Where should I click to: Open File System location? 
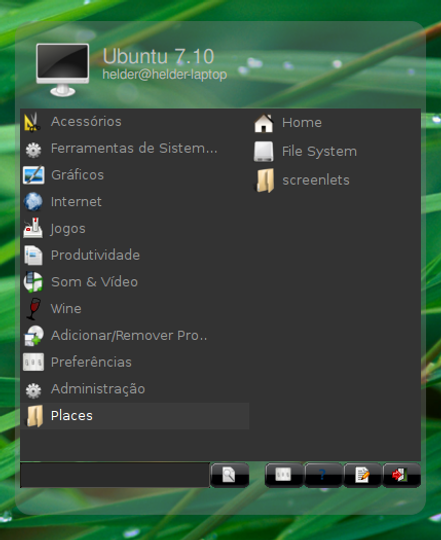(x=335, y=152)
